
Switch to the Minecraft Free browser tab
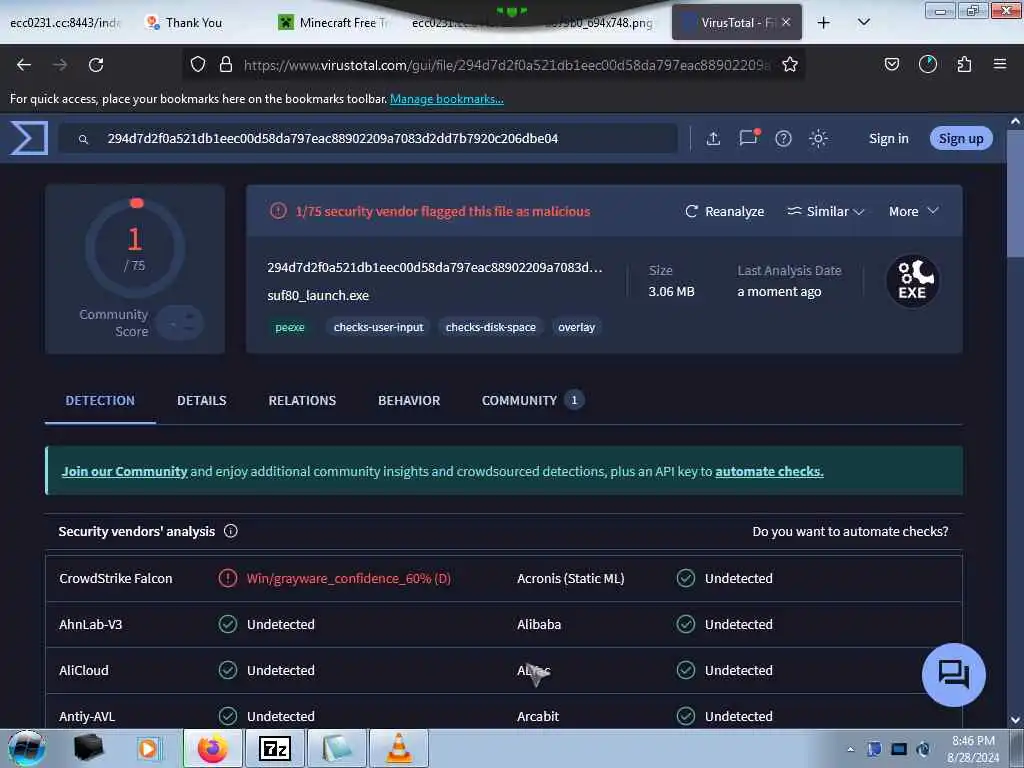tap(336, 23)
